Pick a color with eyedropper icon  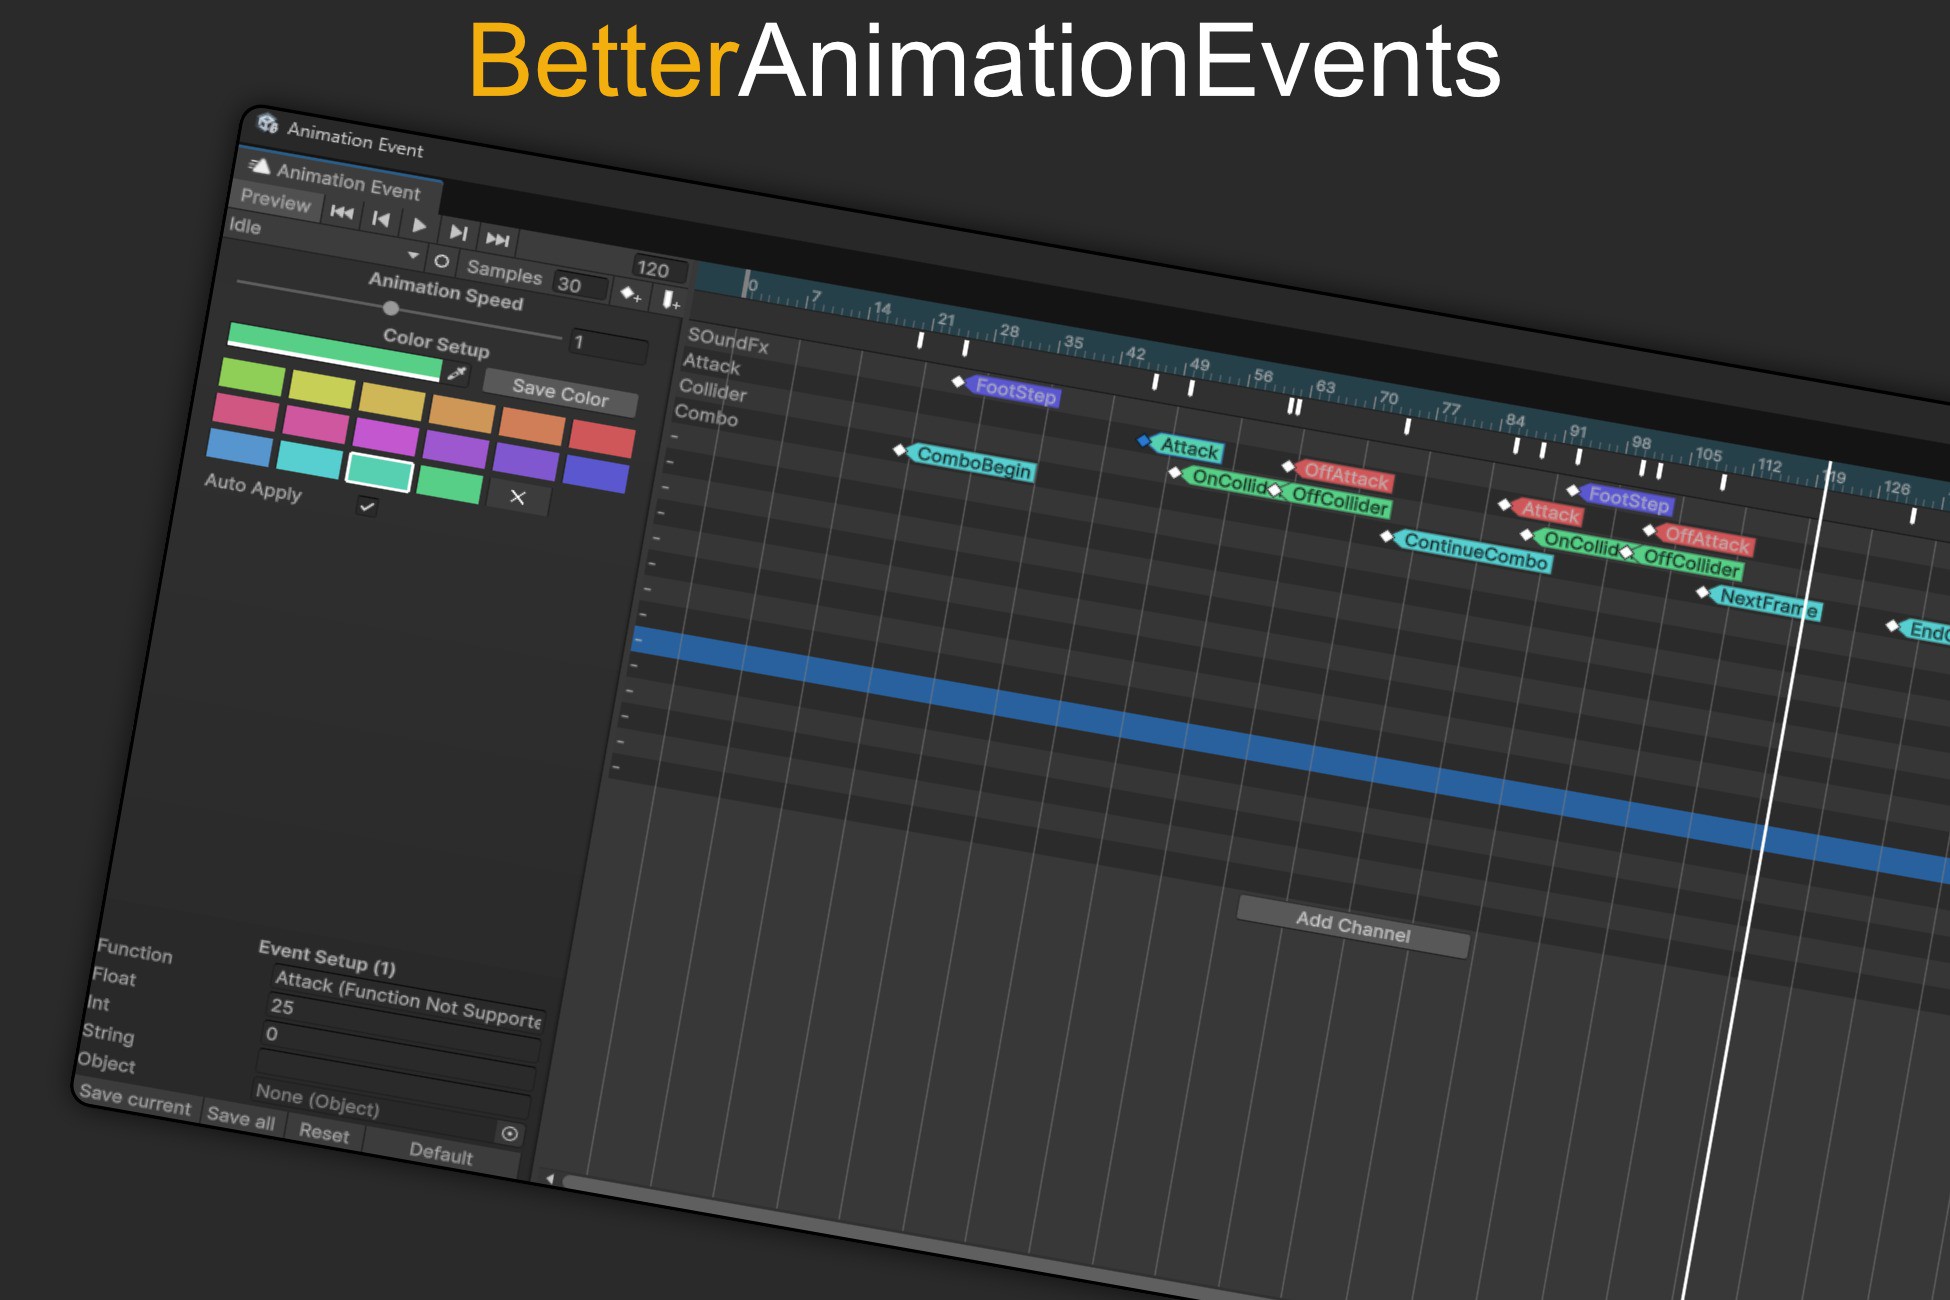point(457,374)
